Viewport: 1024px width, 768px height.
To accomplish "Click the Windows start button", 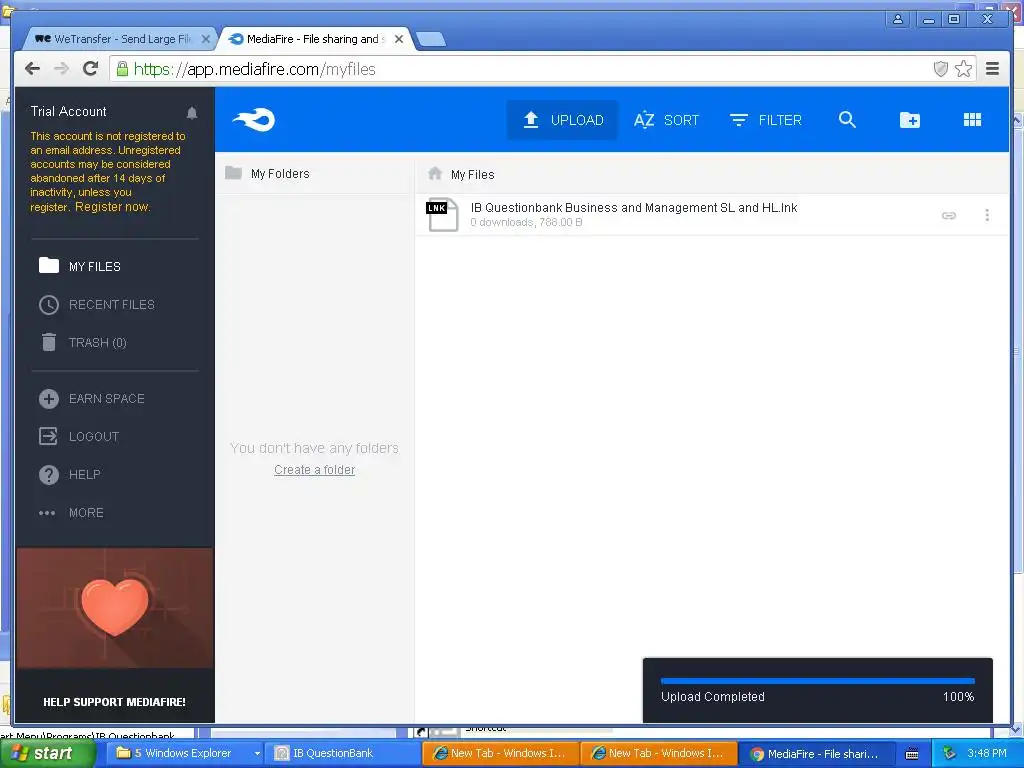I will coord(47,754).
